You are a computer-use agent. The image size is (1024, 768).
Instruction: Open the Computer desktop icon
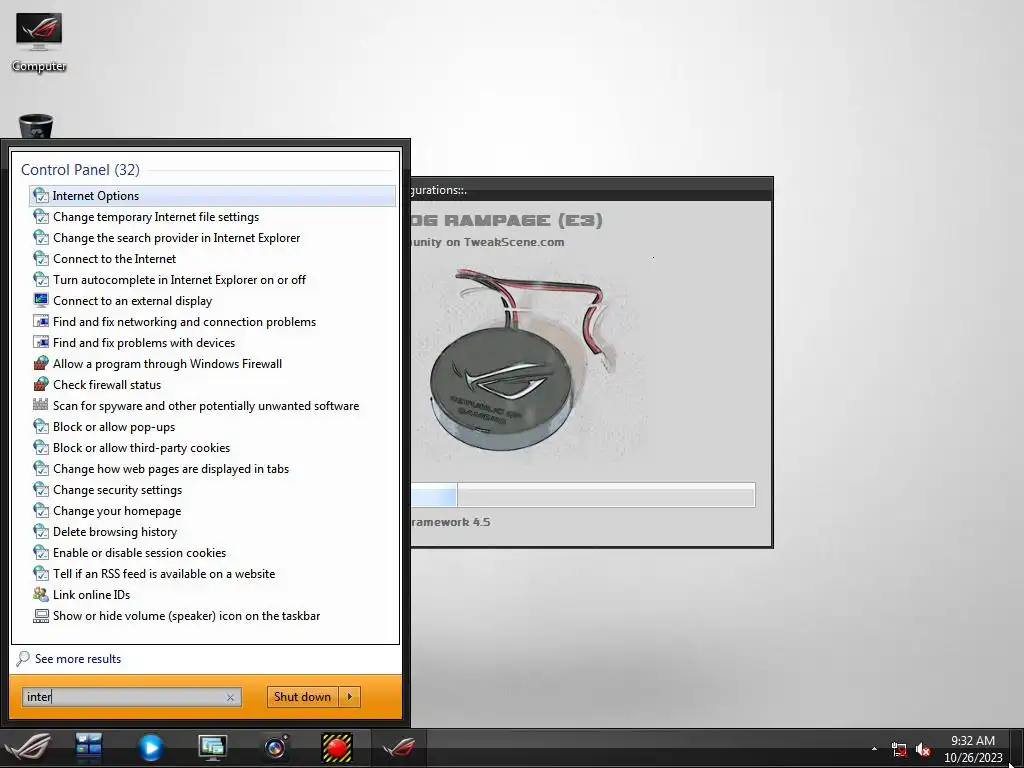coord(39,42)
